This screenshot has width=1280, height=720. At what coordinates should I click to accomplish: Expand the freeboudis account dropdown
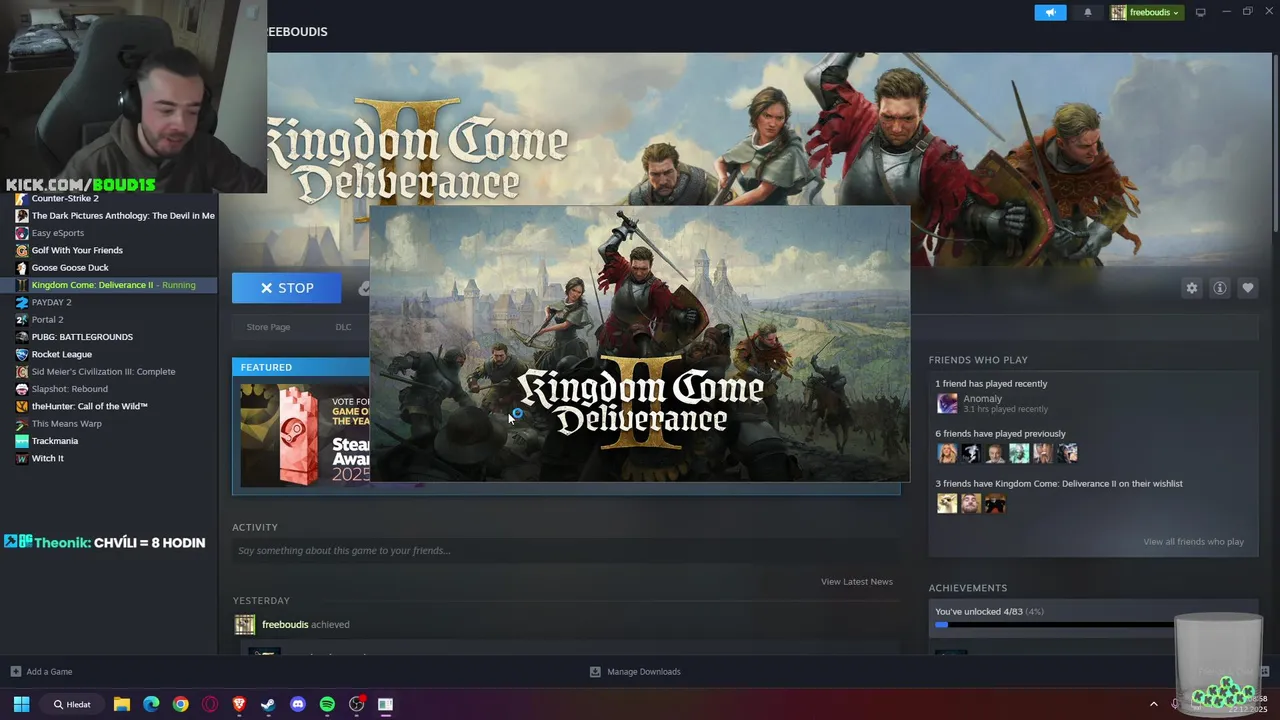1146,13
